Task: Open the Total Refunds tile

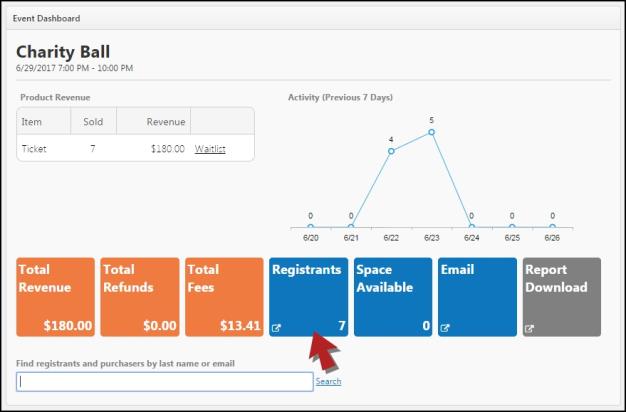Action: (140, 297)
